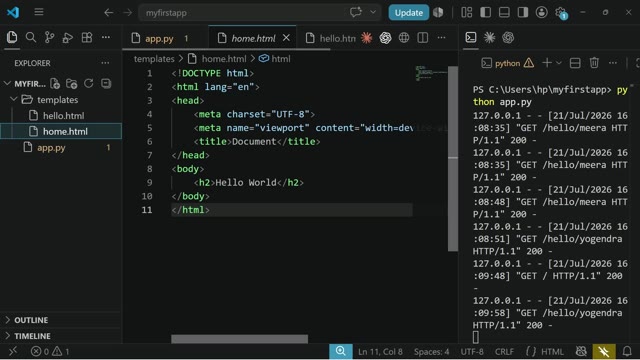Viewport: 640px width, 360px height.
Task: Expand the chat dropdown arrow
Action: click(373, 12)
